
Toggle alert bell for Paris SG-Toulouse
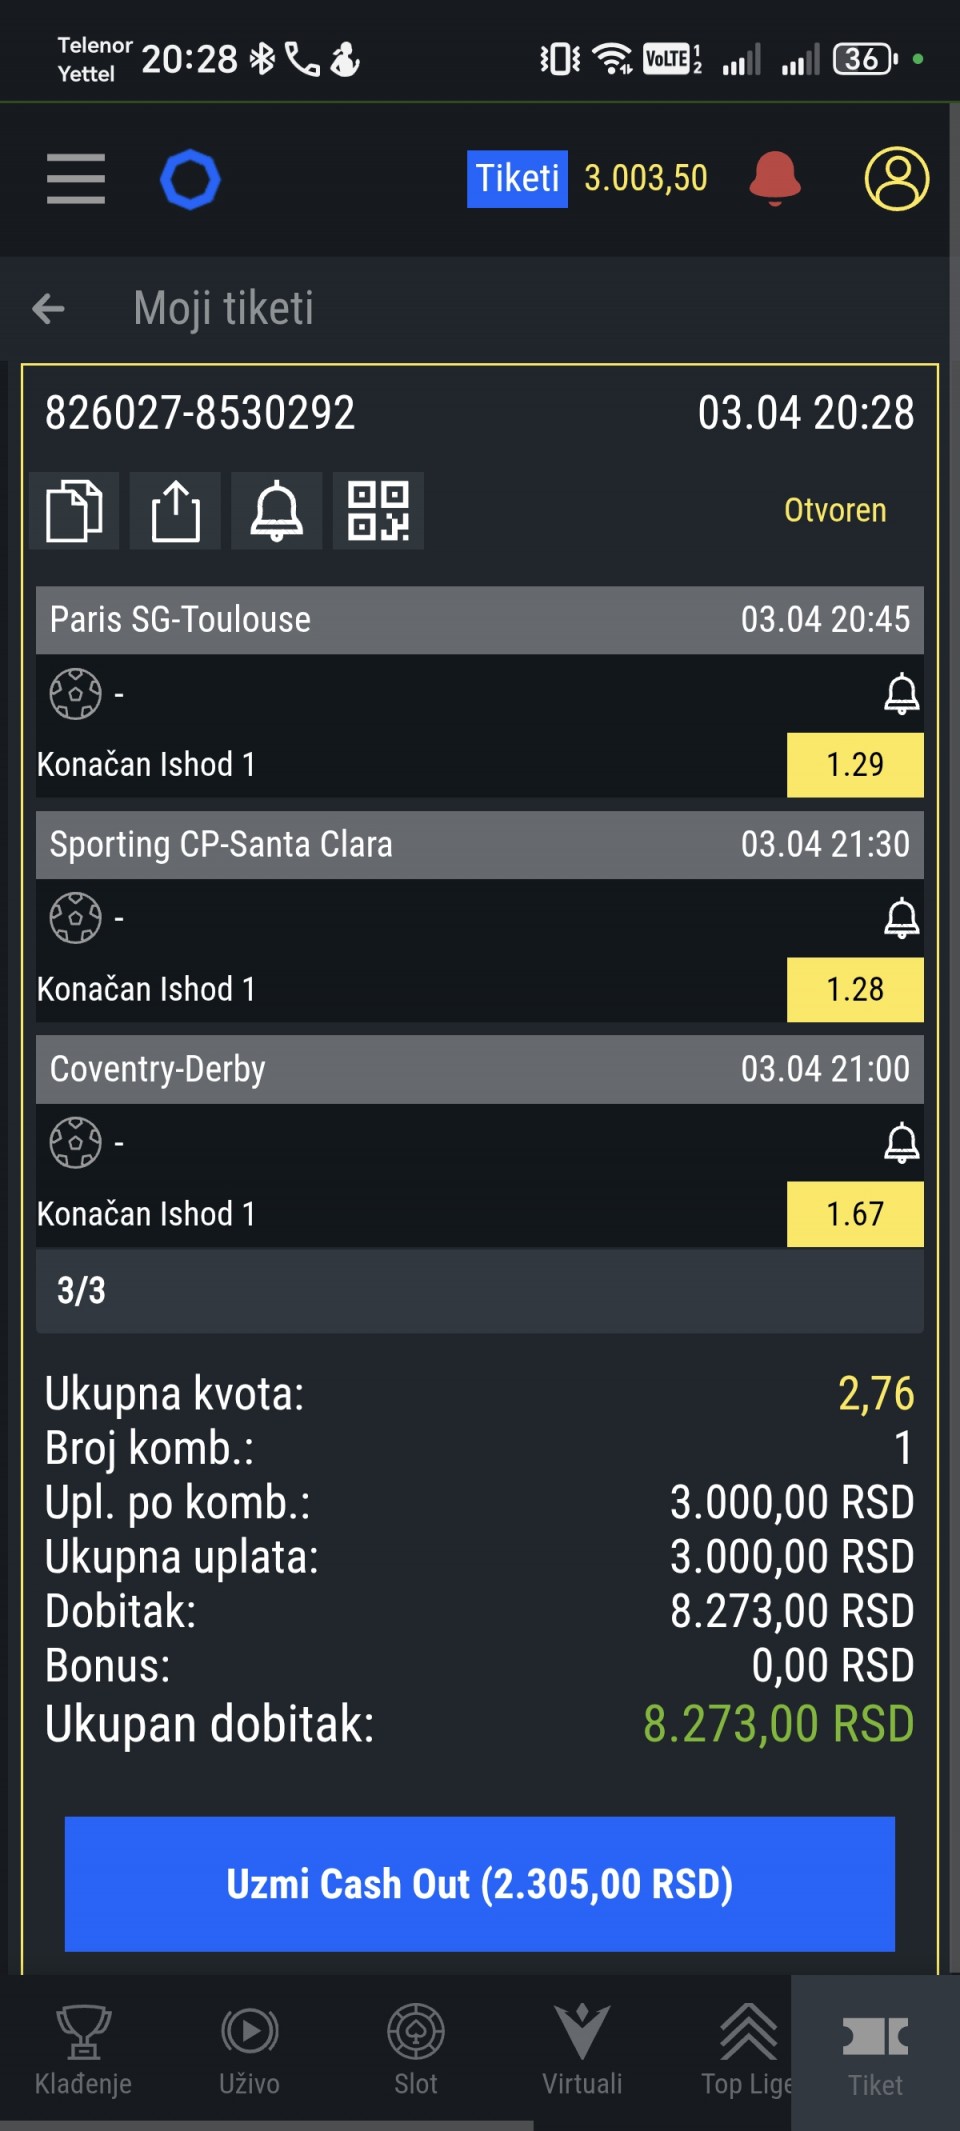pos(901,694)
